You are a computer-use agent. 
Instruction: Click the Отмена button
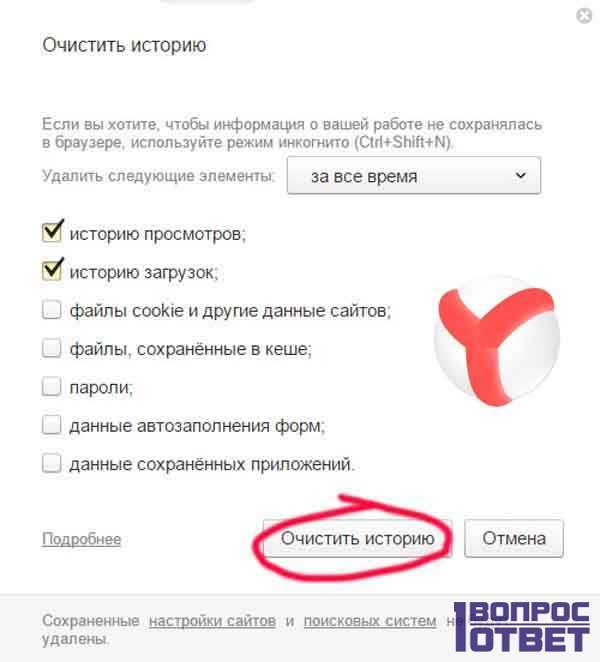tap(514, 538)
